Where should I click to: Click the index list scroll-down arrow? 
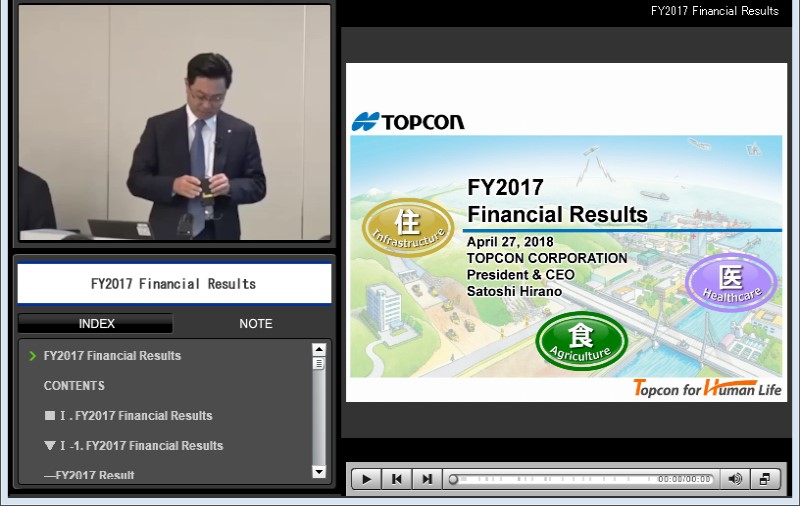tap(319, 472)
